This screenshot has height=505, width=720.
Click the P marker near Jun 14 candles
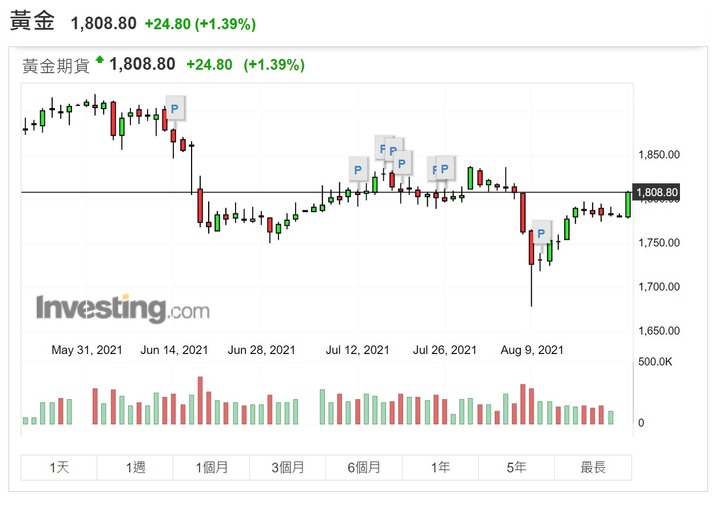[x=175, y=108]
